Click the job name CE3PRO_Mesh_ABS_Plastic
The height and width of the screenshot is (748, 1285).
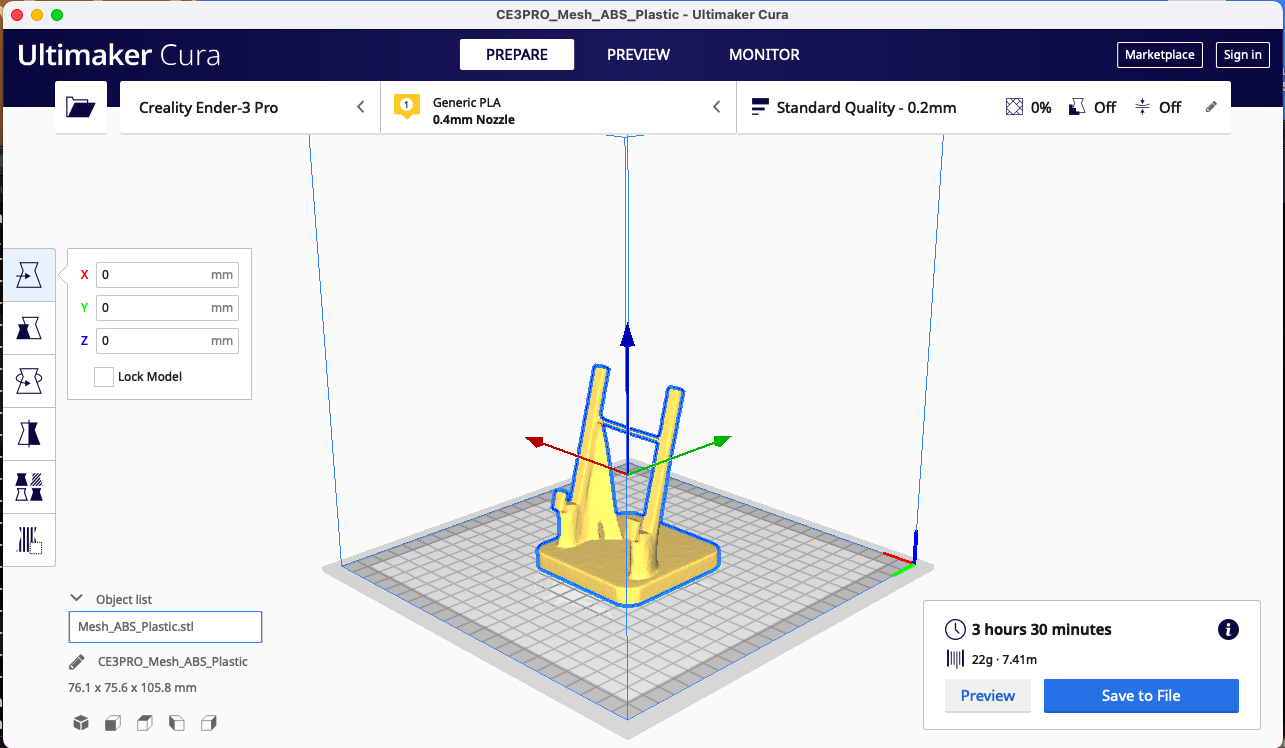point(173,662)
